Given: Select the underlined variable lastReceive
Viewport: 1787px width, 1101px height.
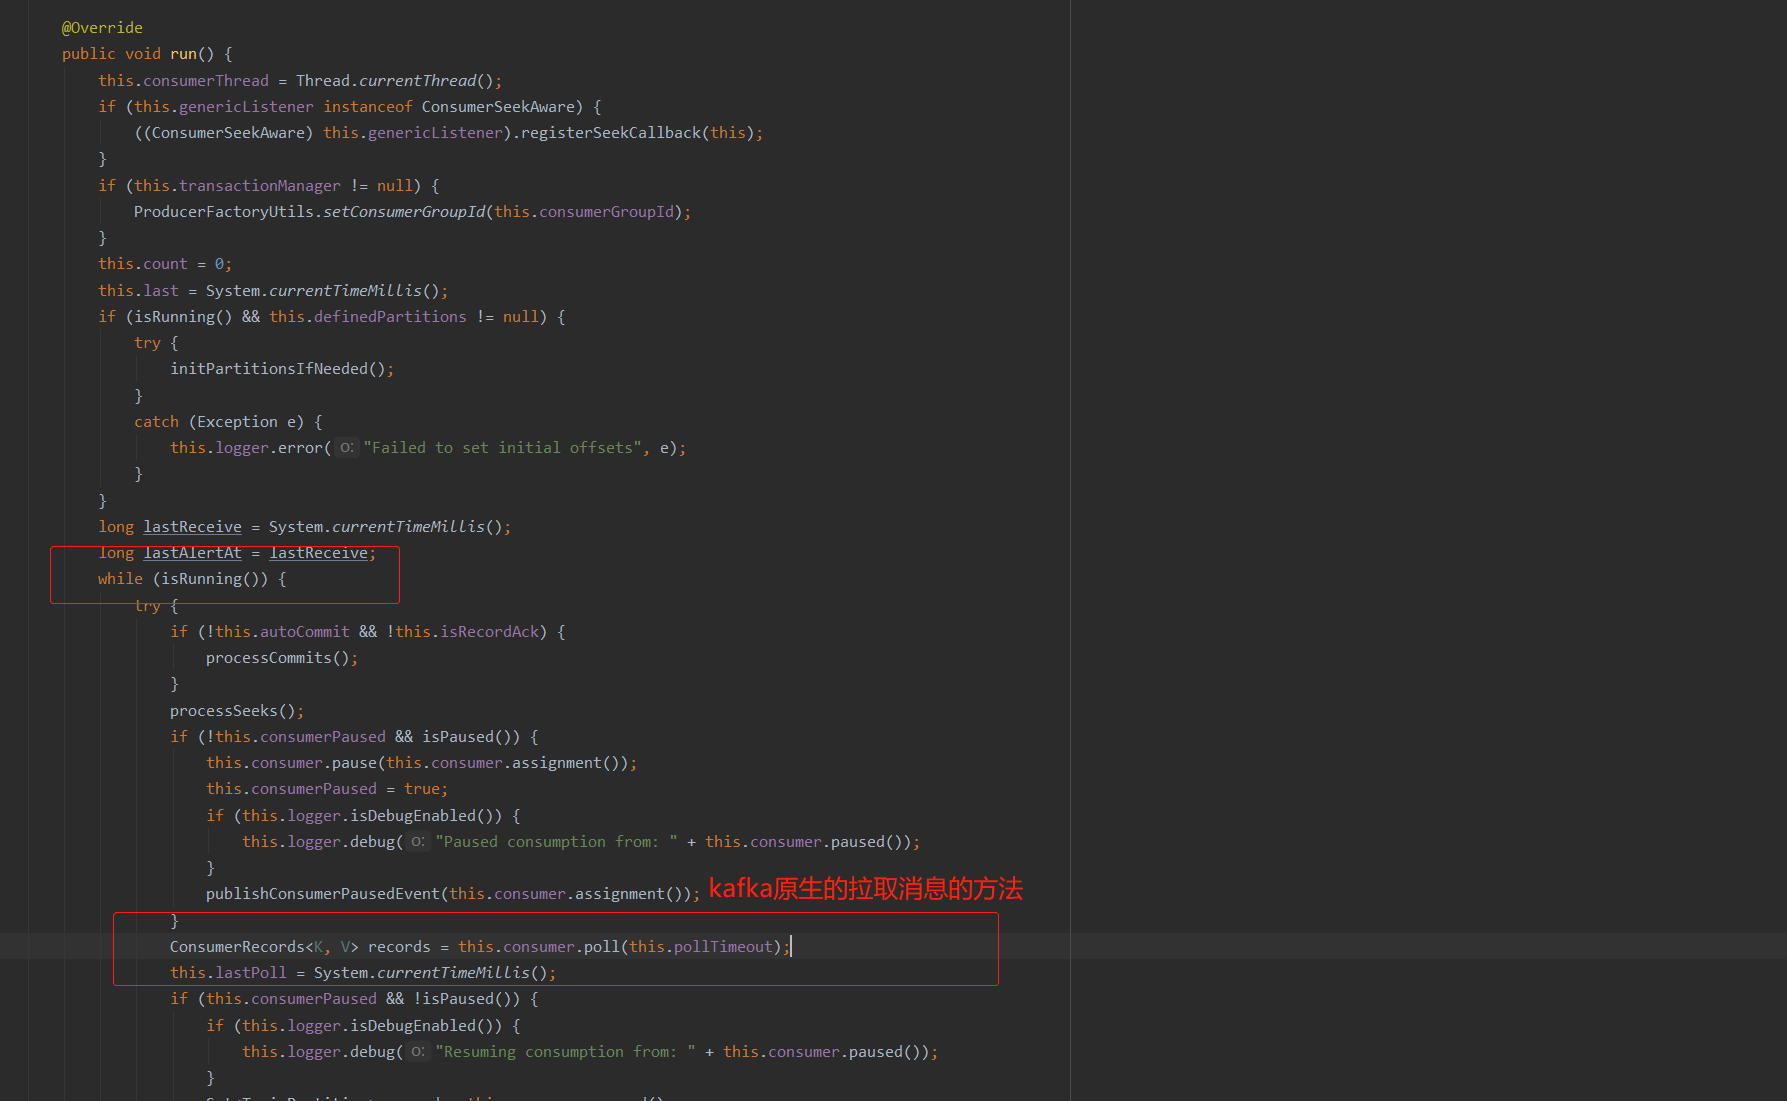Looking at the screenshot, I should pos(192,526).
